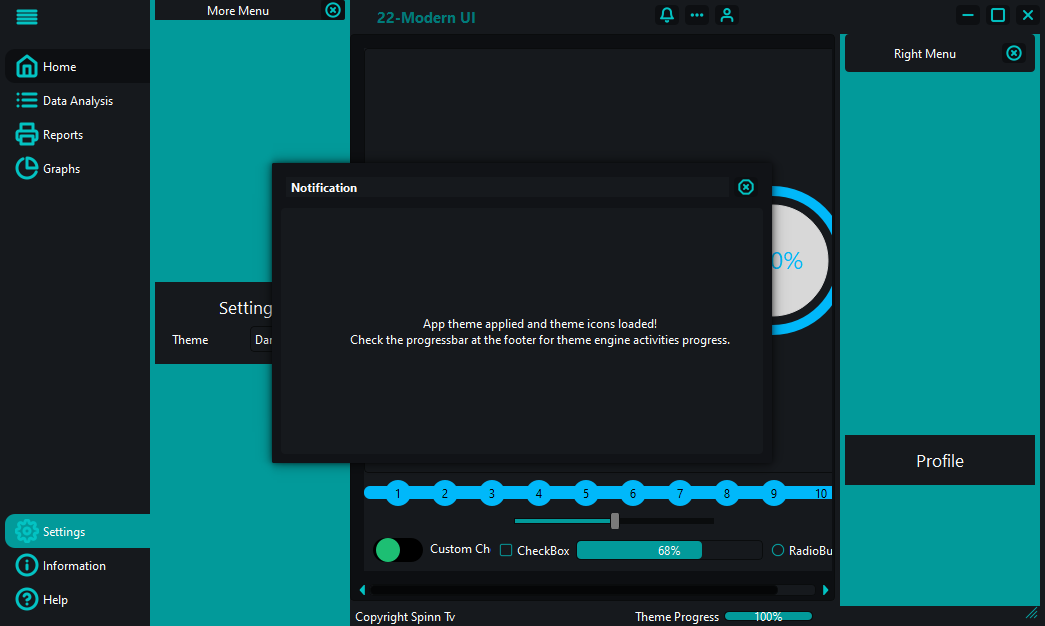Click the Profile button
The height and width of the screenshot is (626, 1045).
(940, 461)
